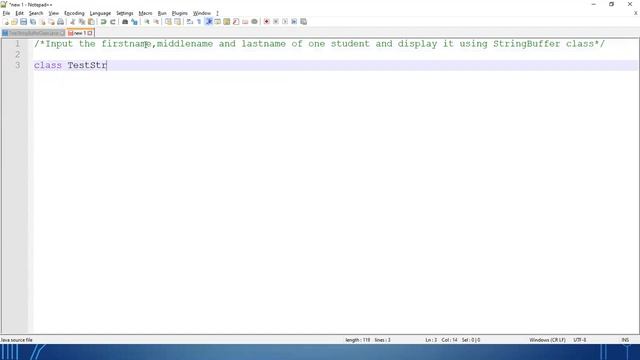Screen dimensions: 640x360
Task: Toggle file monitoring eye icon
Action: [x=254, y=22]
